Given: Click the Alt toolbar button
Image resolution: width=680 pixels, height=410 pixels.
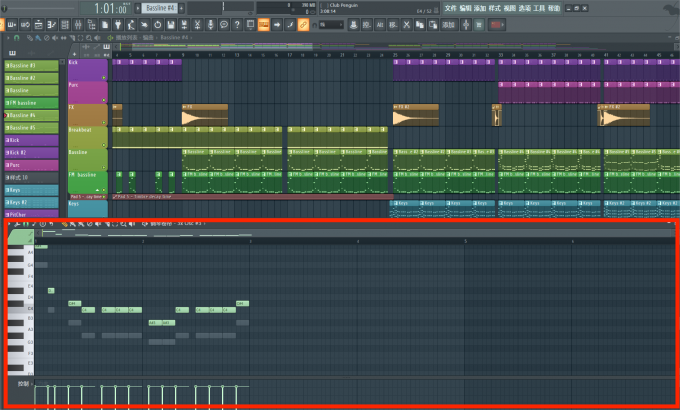Looking at the screenshot, I should 380,25.
